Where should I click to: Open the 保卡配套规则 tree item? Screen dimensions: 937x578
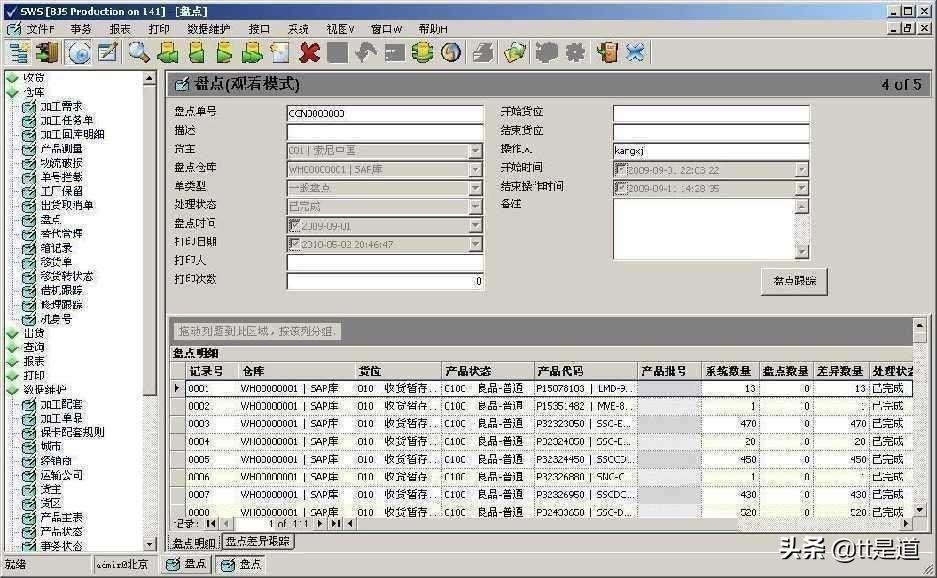click(x=72, y=432)
